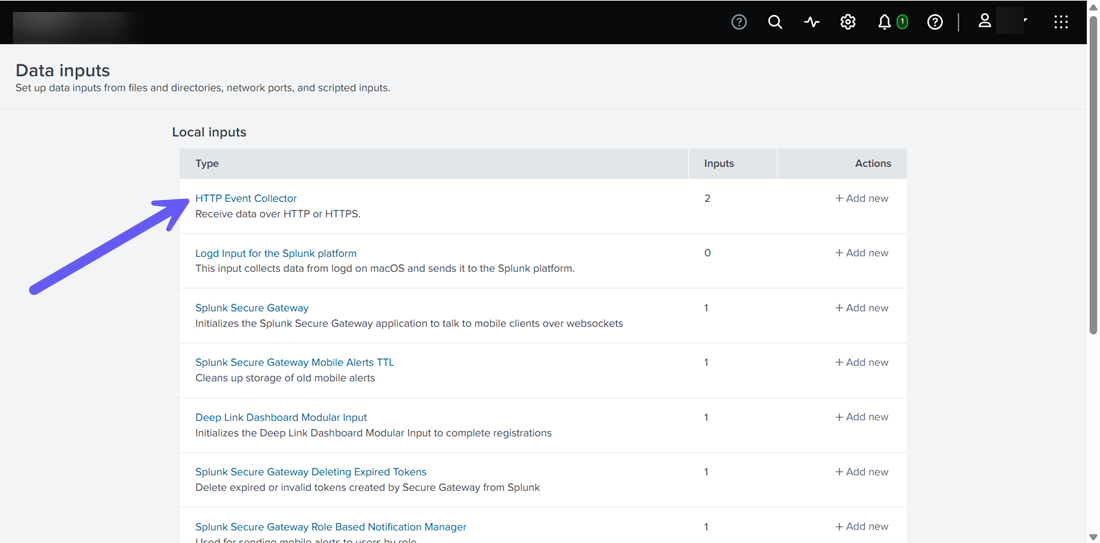This screenshot has width=1100, height=543.
Task: Click 'Receive data over HTTP or HTTPS.' description
Action: [278, 214]
